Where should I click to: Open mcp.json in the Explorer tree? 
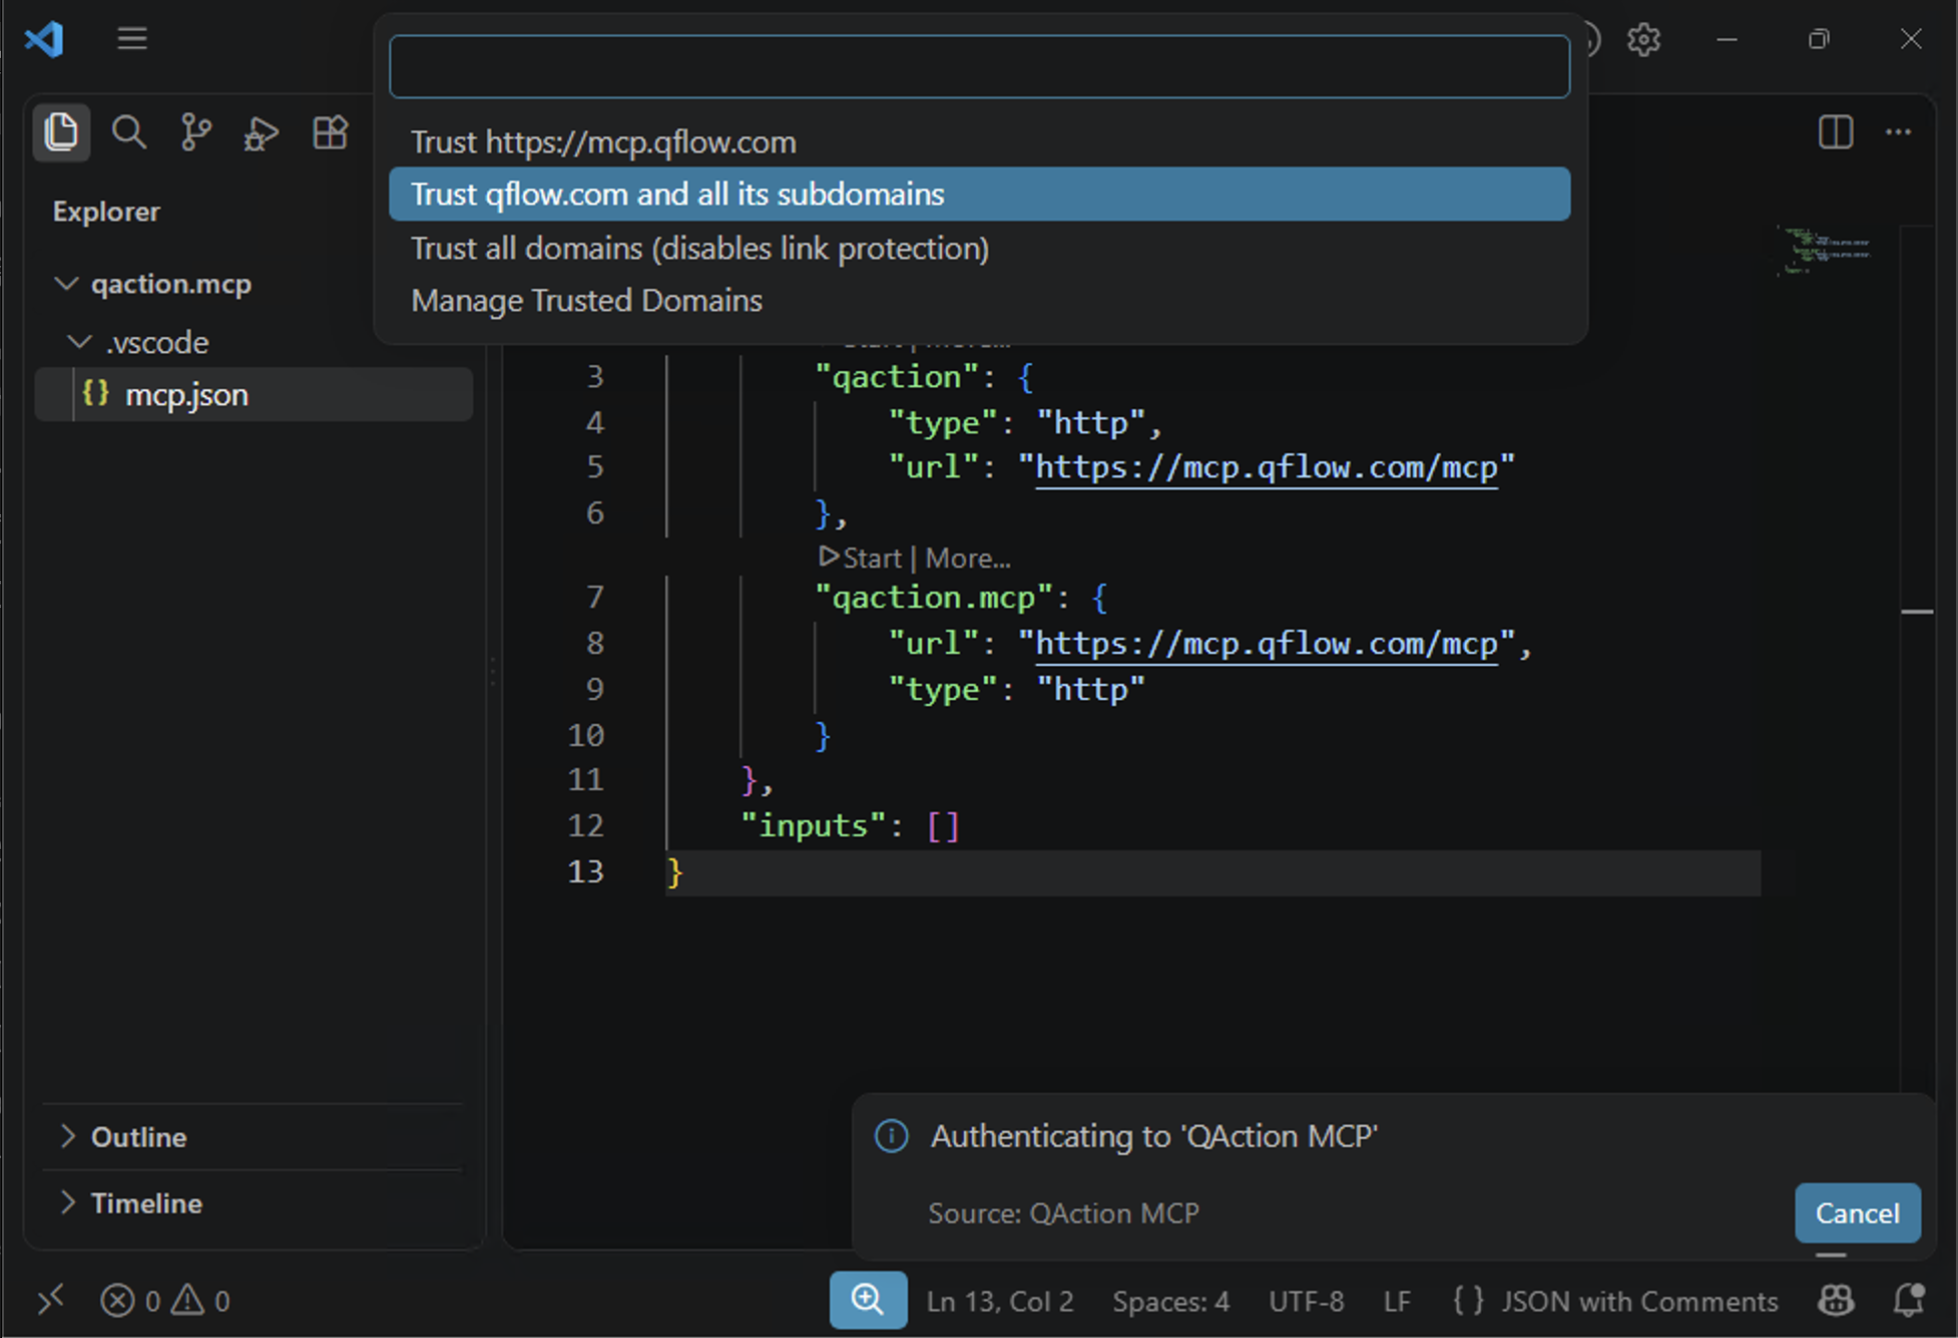pos(254,394)
